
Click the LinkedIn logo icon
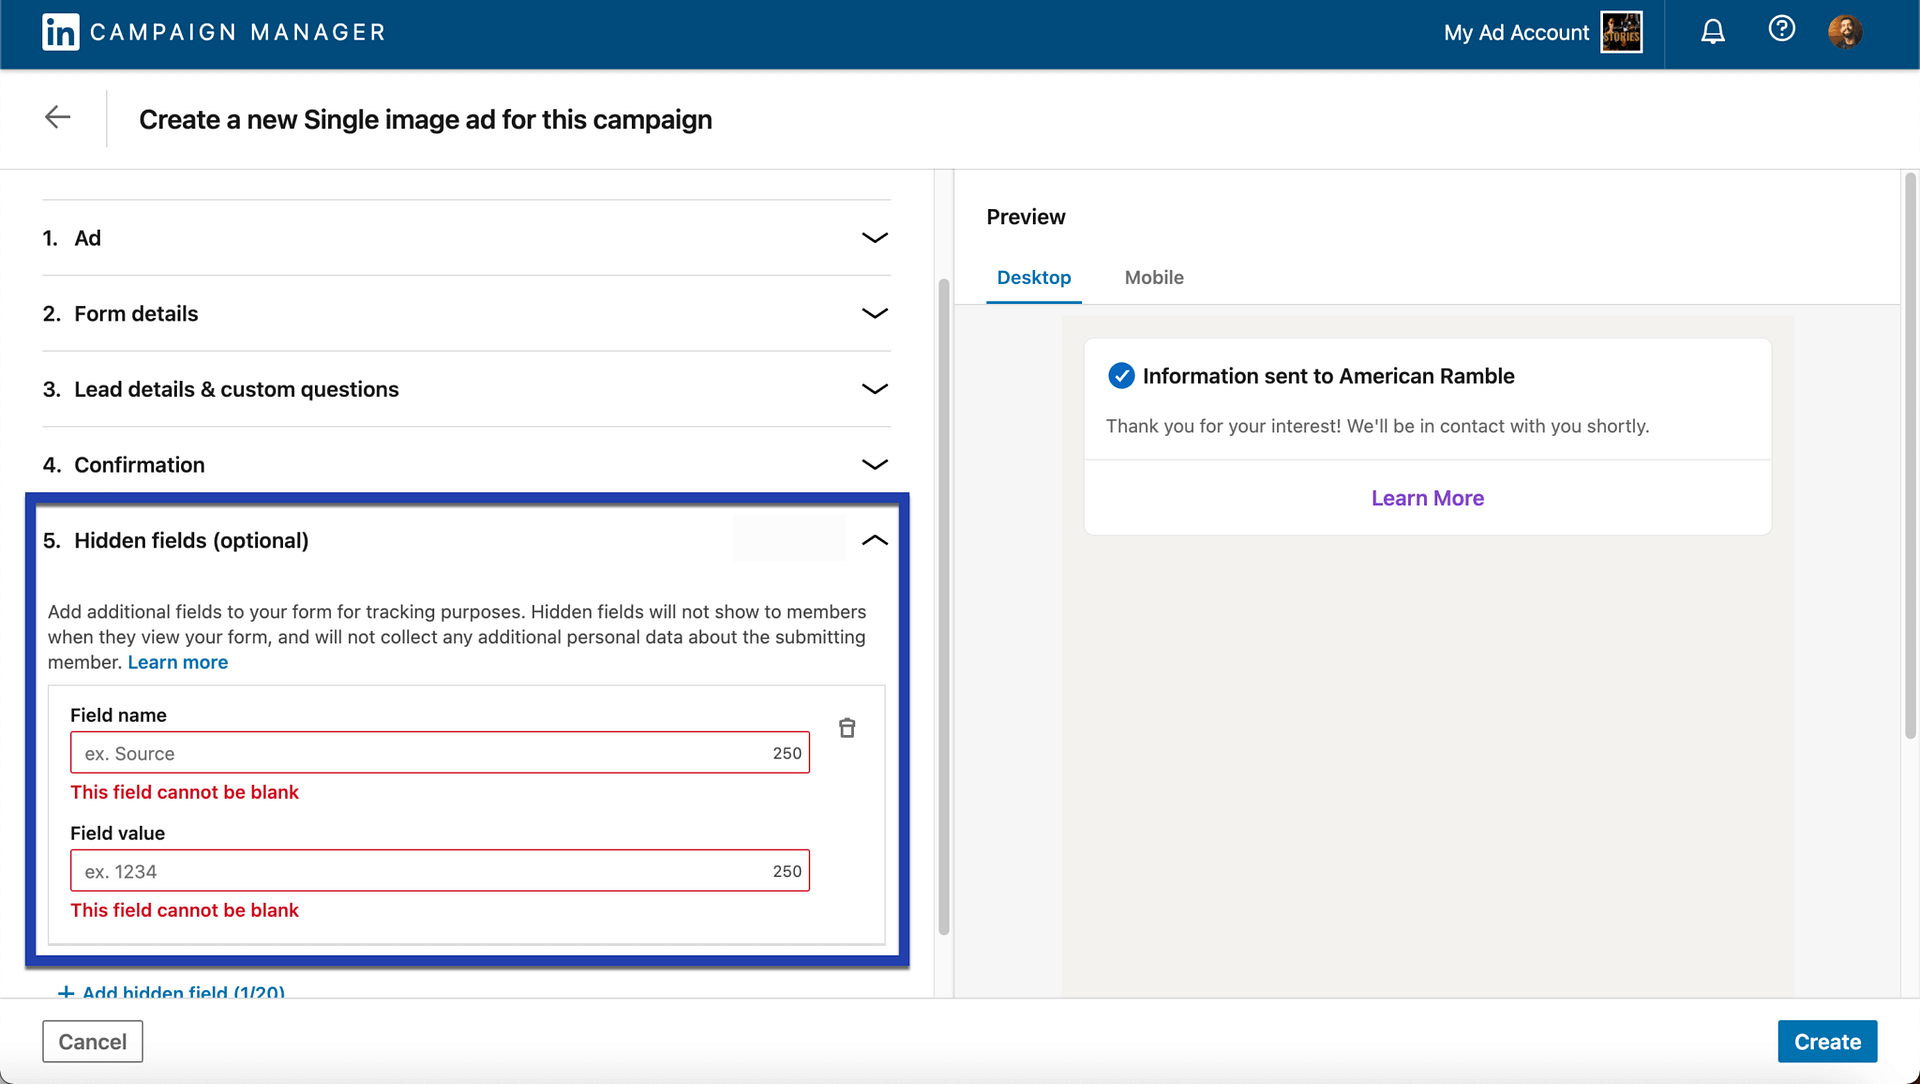coord(60,32)
